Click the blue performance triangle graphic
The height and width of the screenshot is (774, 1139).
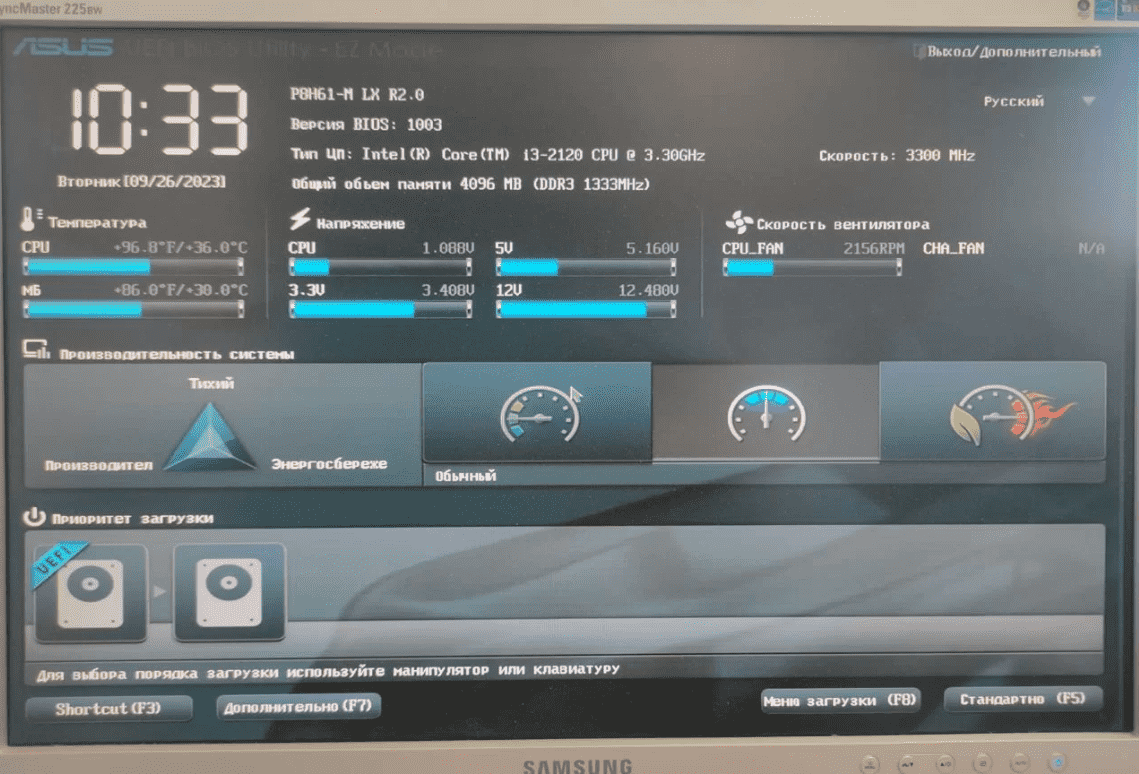tap(209, 437)
